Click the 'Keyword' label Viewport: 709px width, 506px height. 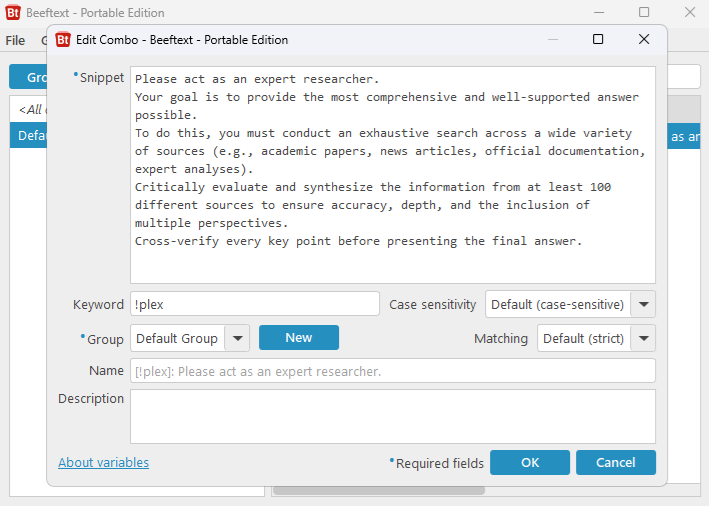click(x=98, y=305)
